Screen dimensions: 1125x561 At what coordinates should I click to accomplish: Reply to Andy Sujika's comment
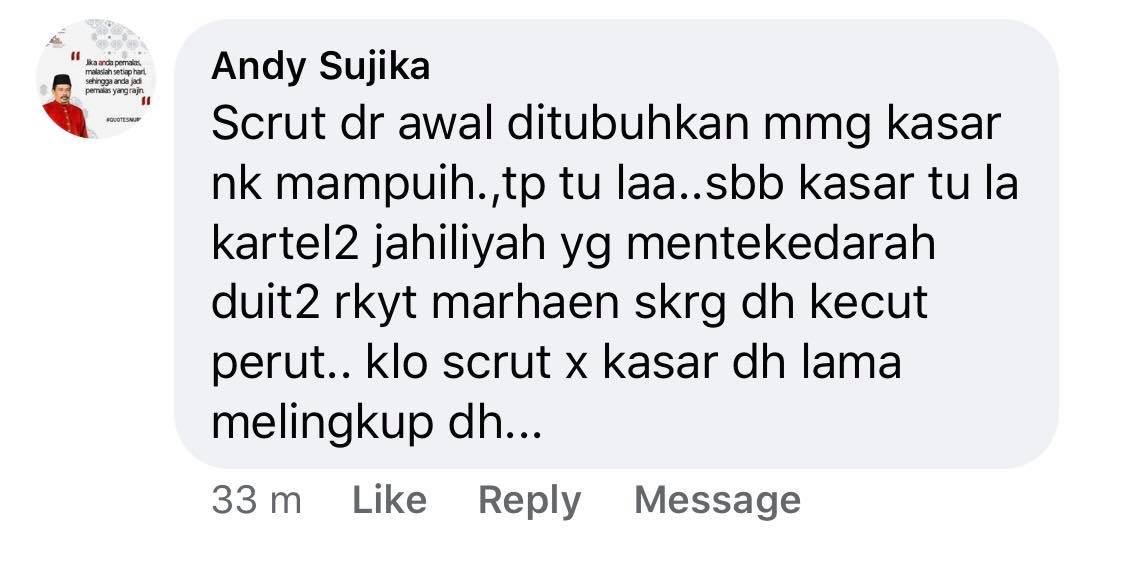click(x=529, y=501)
